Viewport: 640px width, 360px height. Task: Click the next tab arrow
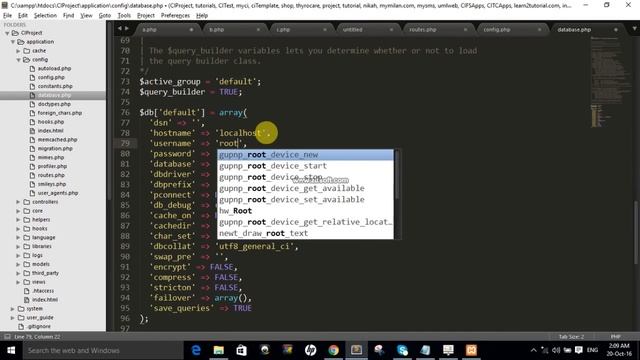pyautogui.click(x=127, y=29)
